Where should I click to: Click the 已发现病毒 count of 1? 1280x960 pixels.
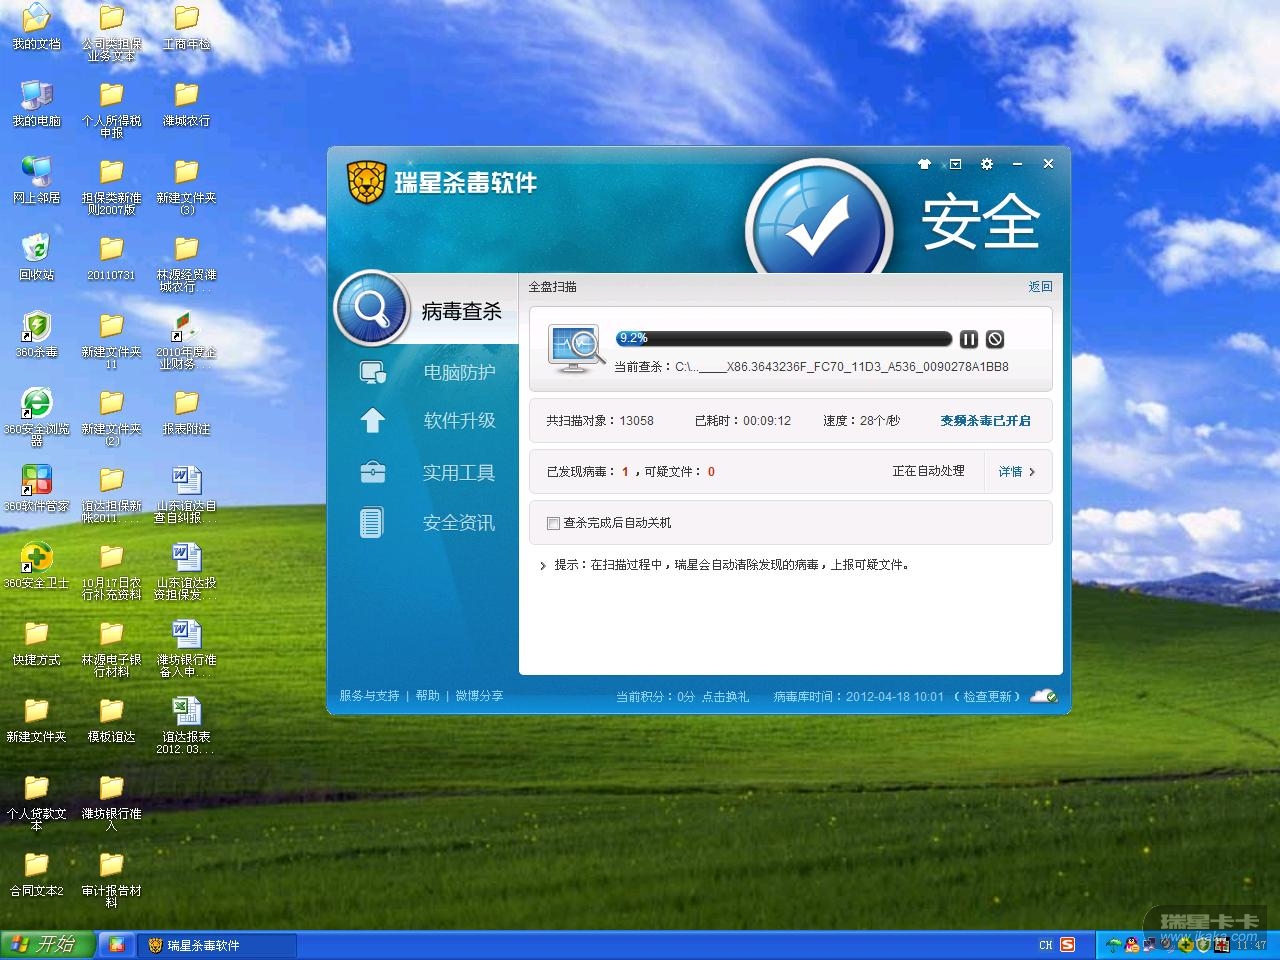tap(625, 472)
